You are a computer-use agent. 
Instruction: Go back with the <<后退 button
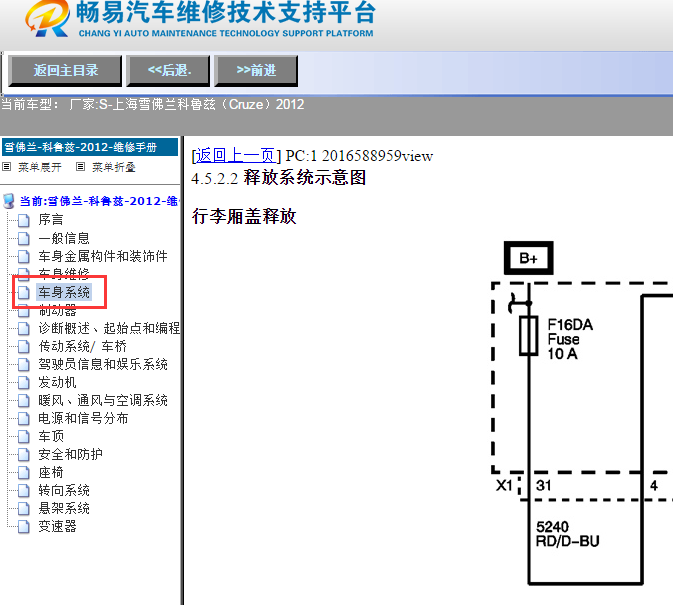(x=168, y=70)
